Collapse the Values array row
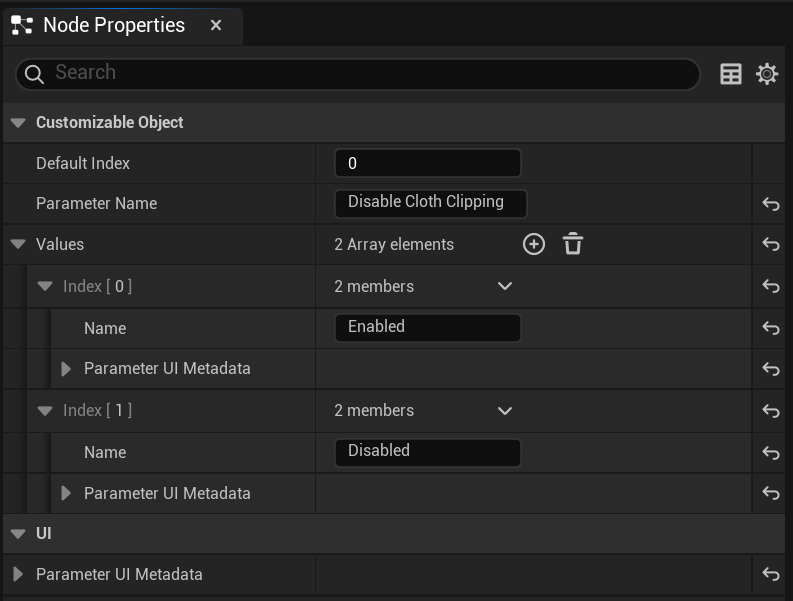This screenshot has height=601, width=793. click(18, 244)
